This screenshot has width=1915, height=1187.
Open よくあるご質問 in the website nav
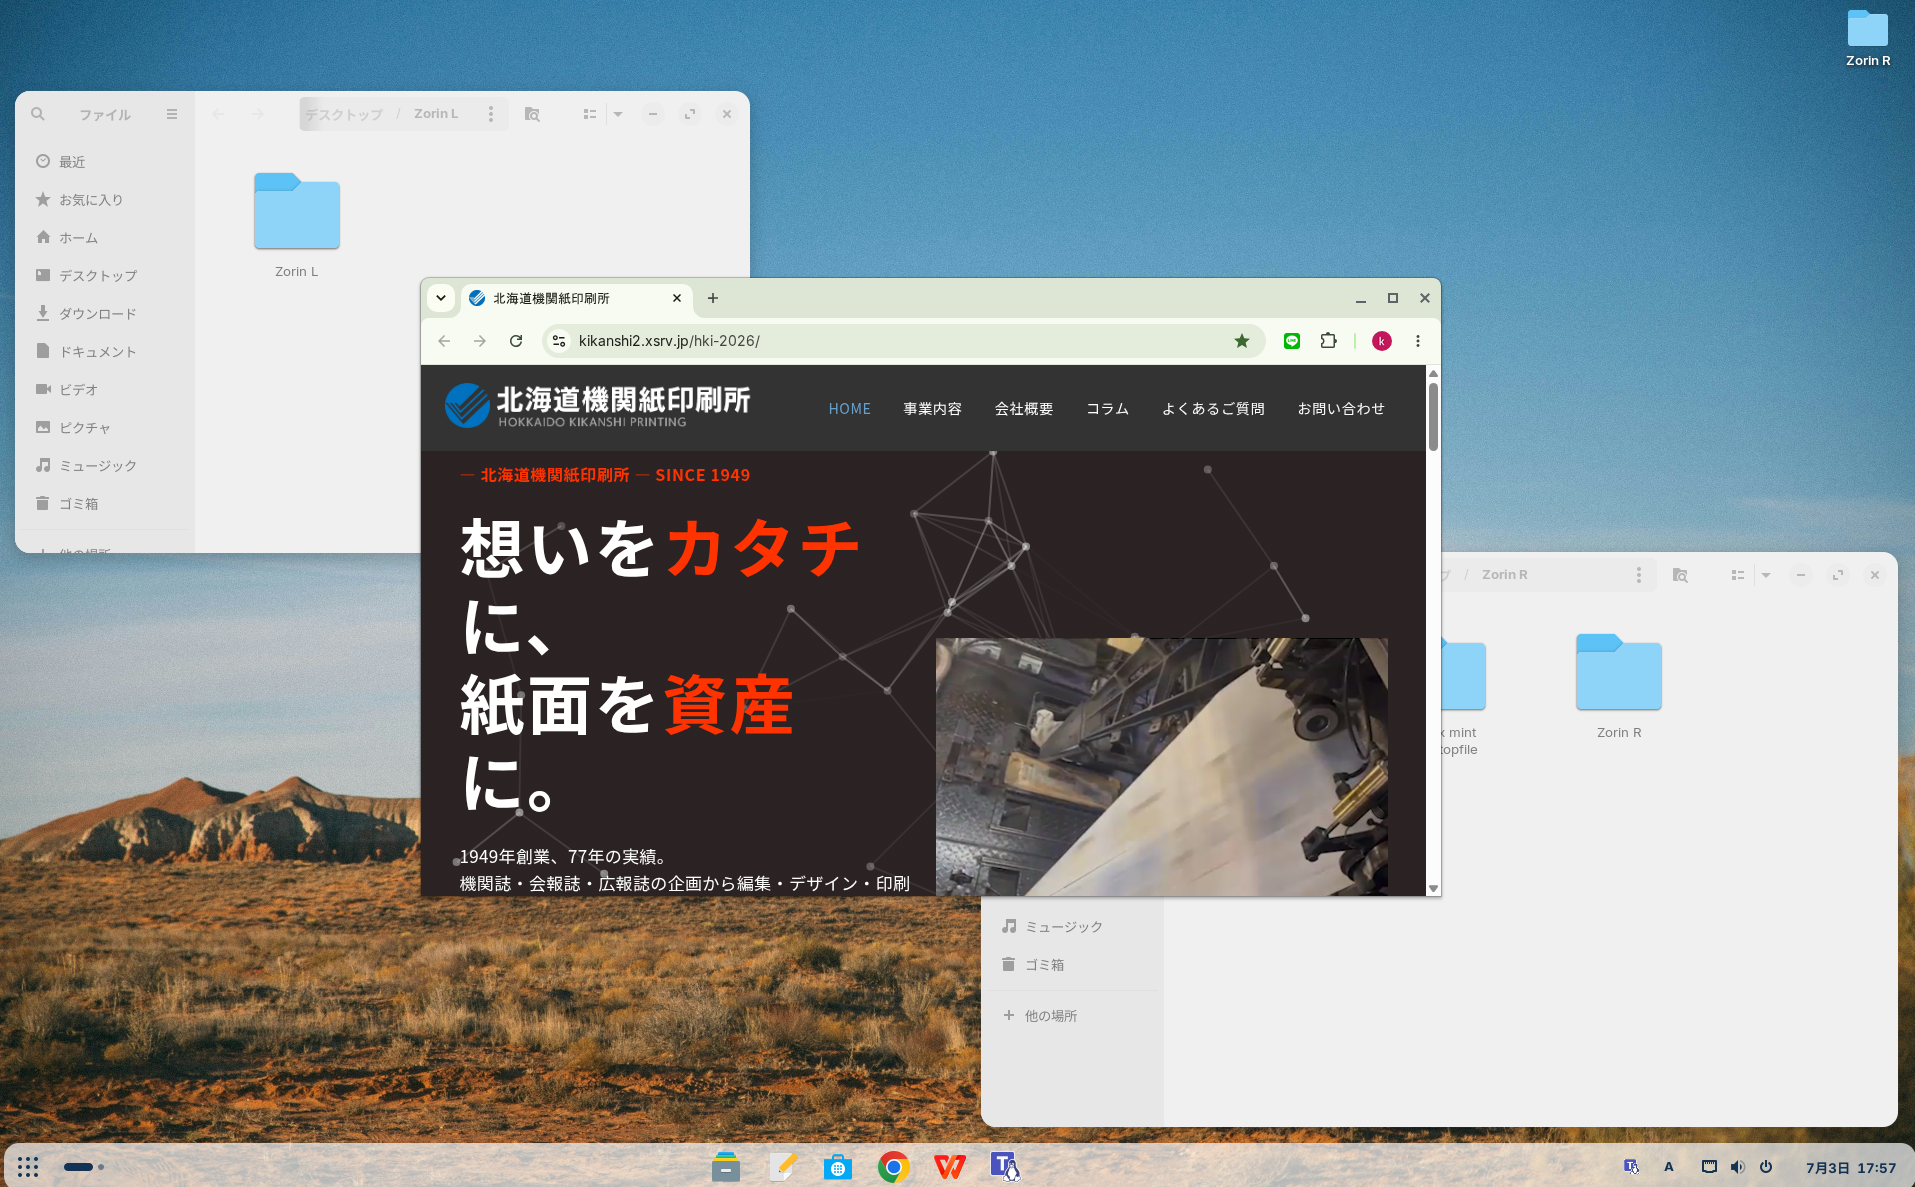tap(1213, 409)
